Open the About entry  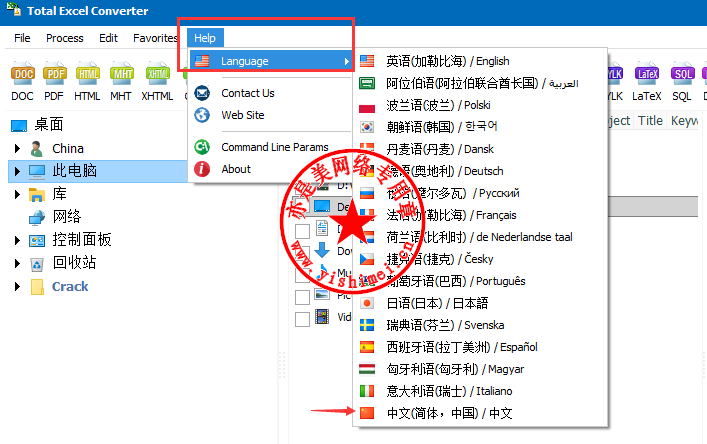tap(236, 169)
